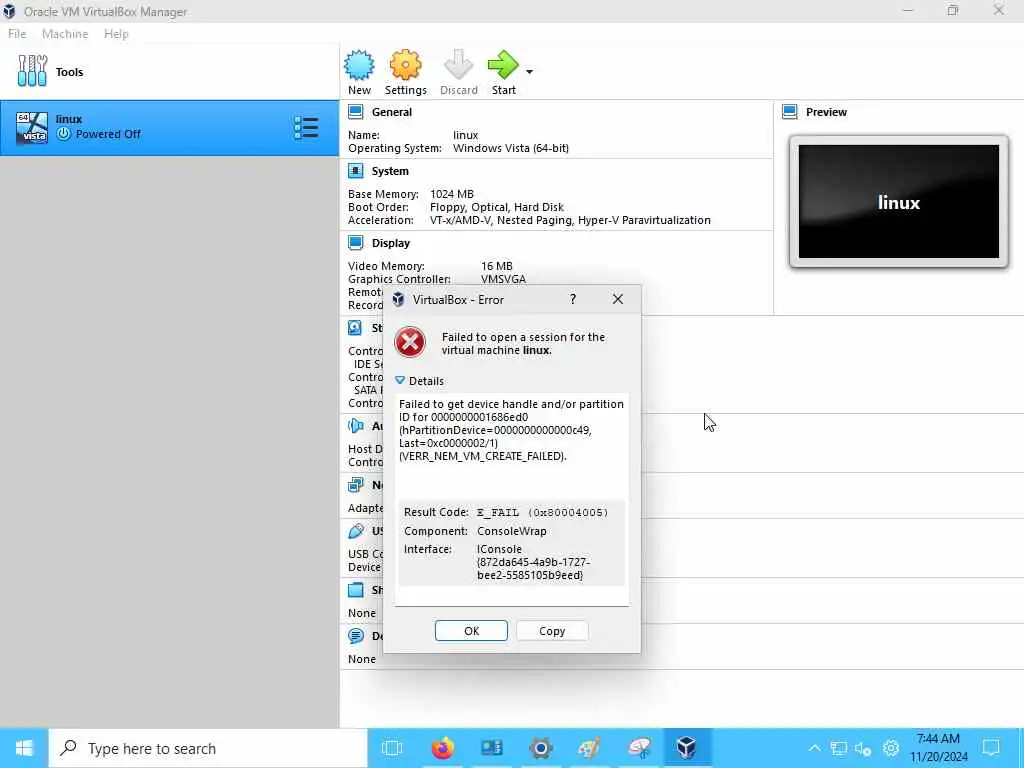
Task: Click the 16 MB video memory value
Action: [x=496, y=266]
